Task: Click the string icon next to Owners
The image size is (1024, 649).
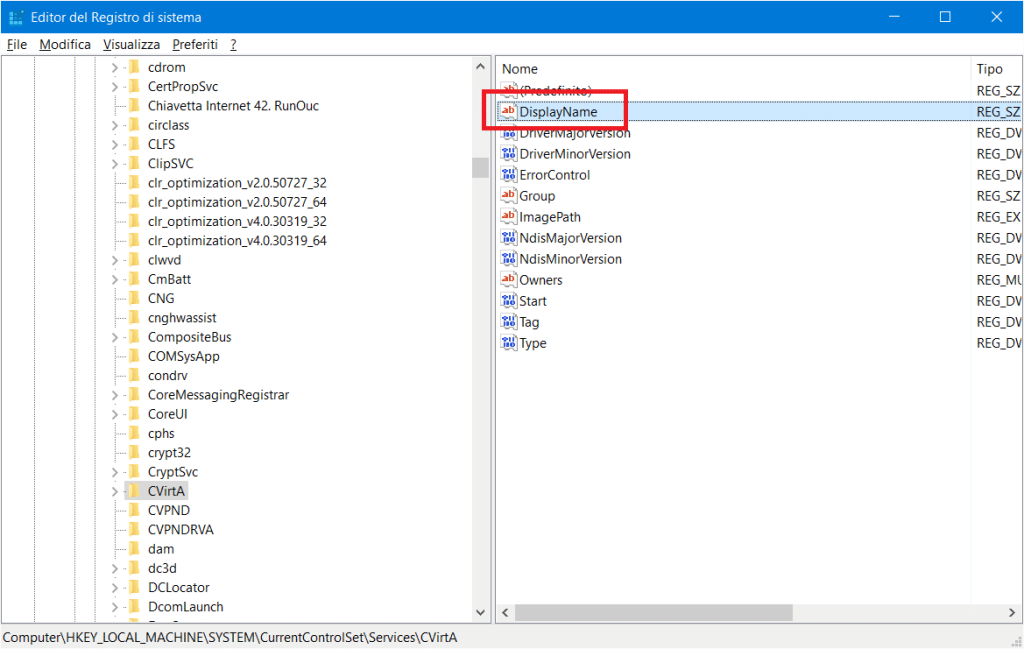Action: (509, 279)
